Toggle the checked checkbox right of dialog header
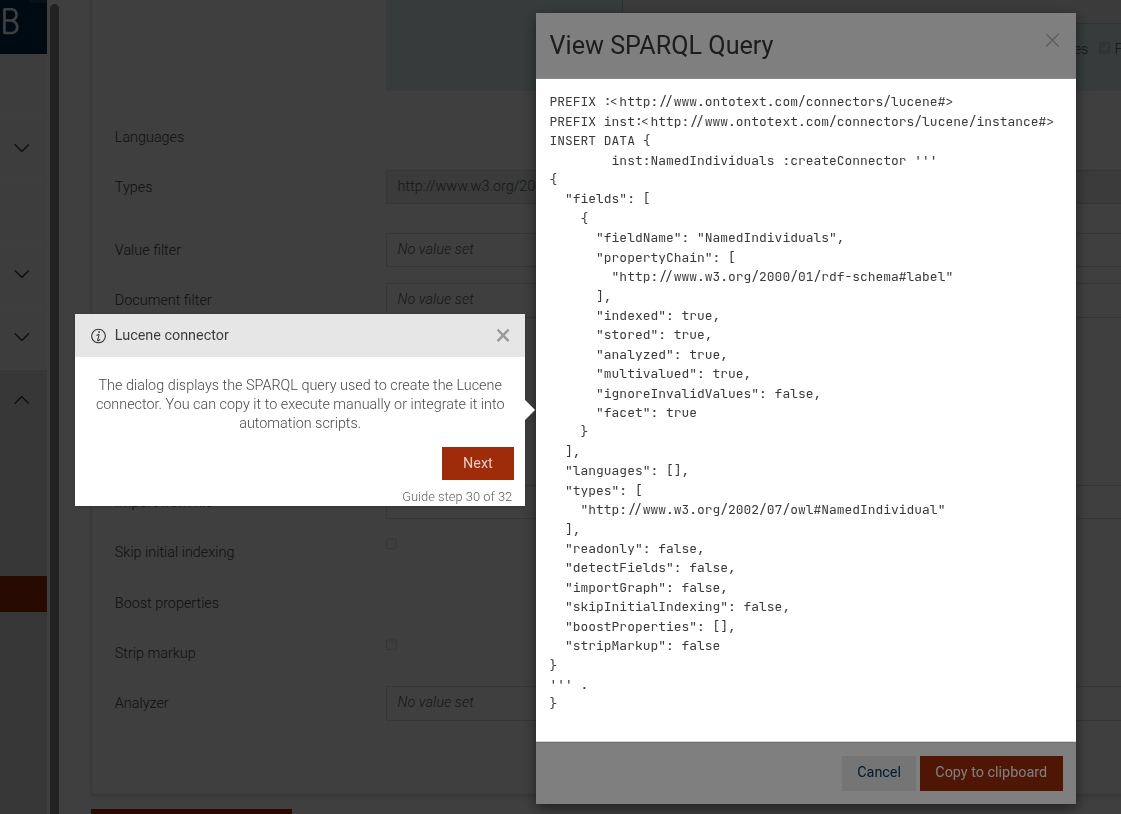This screenshot has height=814, width=1121. (1105, 48)
